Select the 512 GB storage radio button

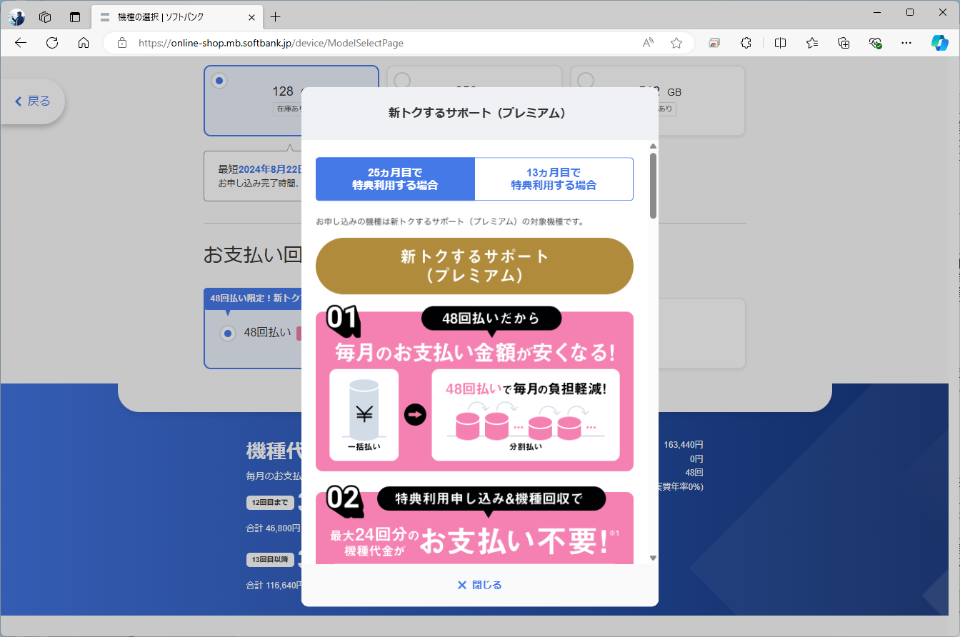[584, 80]
